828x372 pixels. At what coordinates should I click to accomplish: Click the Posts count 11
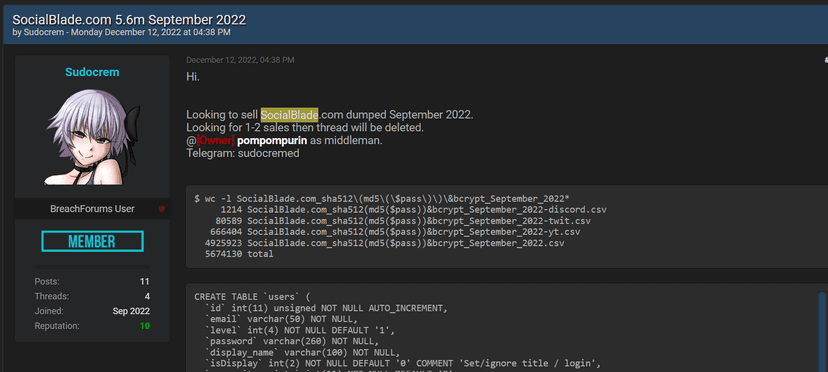coord(145,282)
